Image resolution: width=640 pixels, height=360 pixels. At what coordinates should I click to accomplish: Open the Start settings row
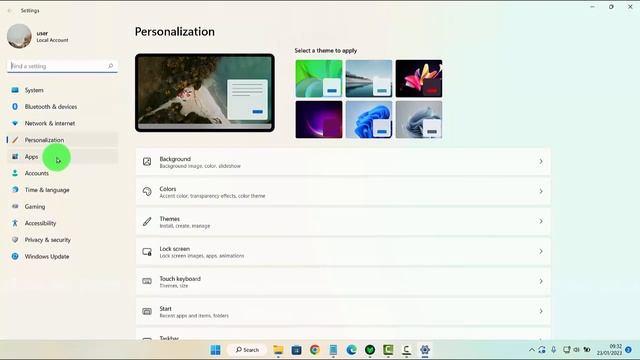(x=343, y=311)
